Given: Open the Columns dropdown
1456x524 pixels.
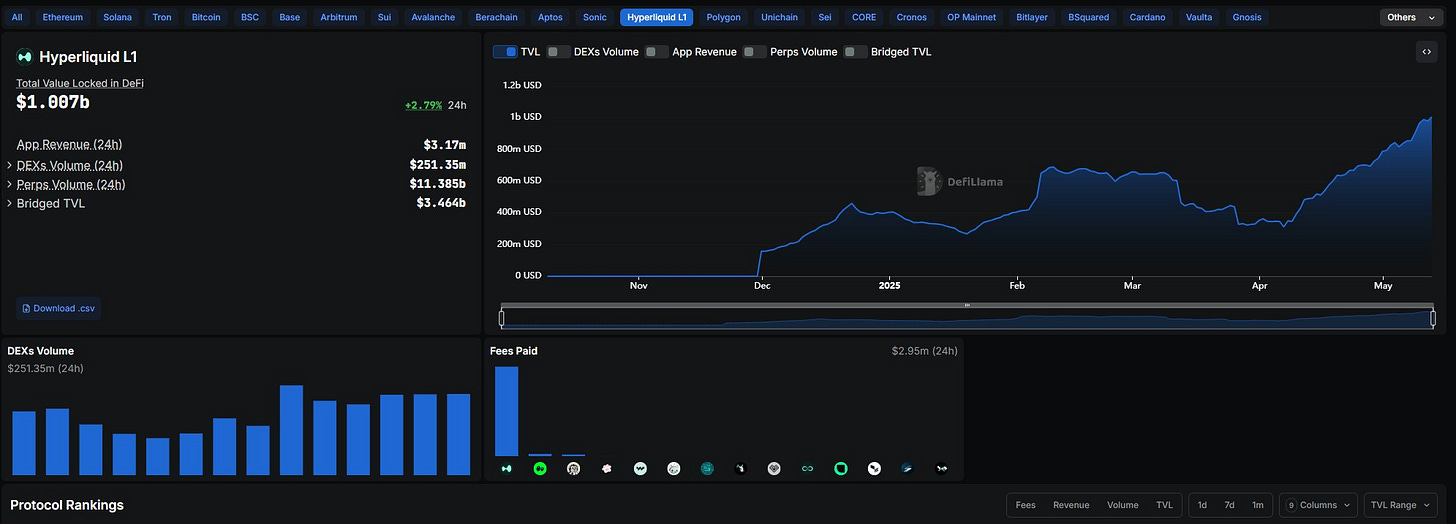Looking at the screenshot, I should pos(1318,505).
